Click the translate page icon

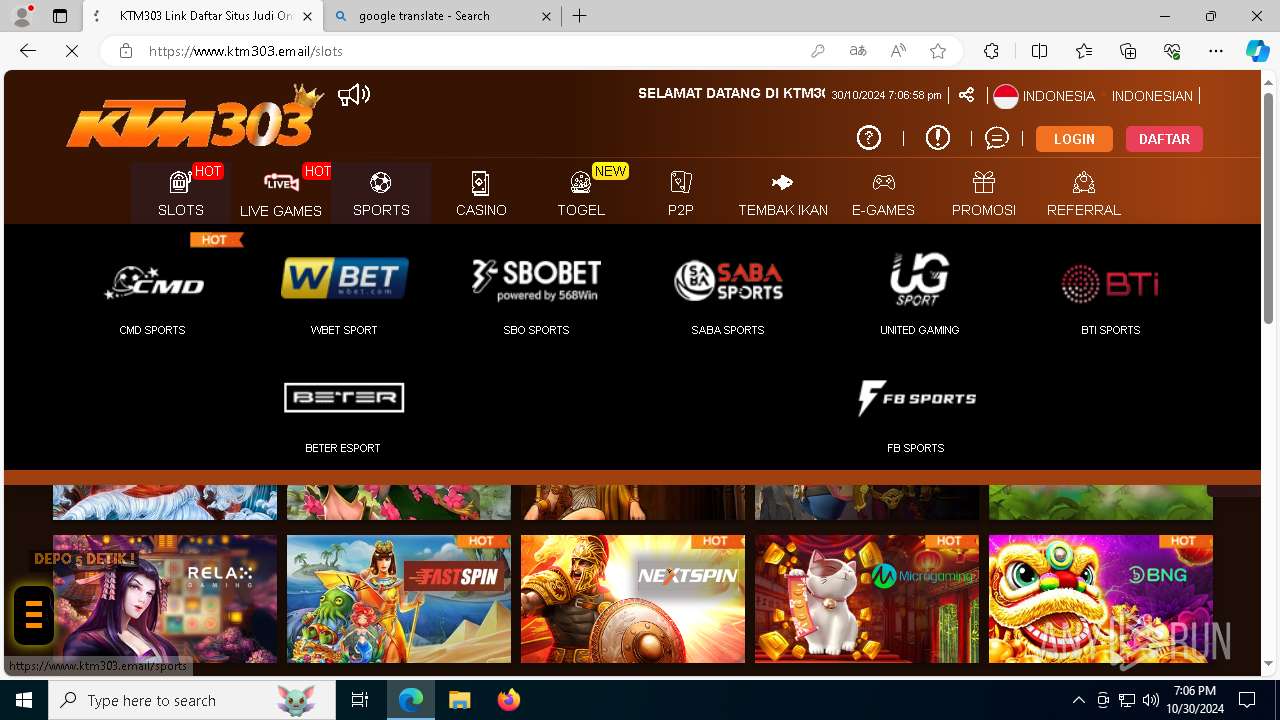coord(858,51)
